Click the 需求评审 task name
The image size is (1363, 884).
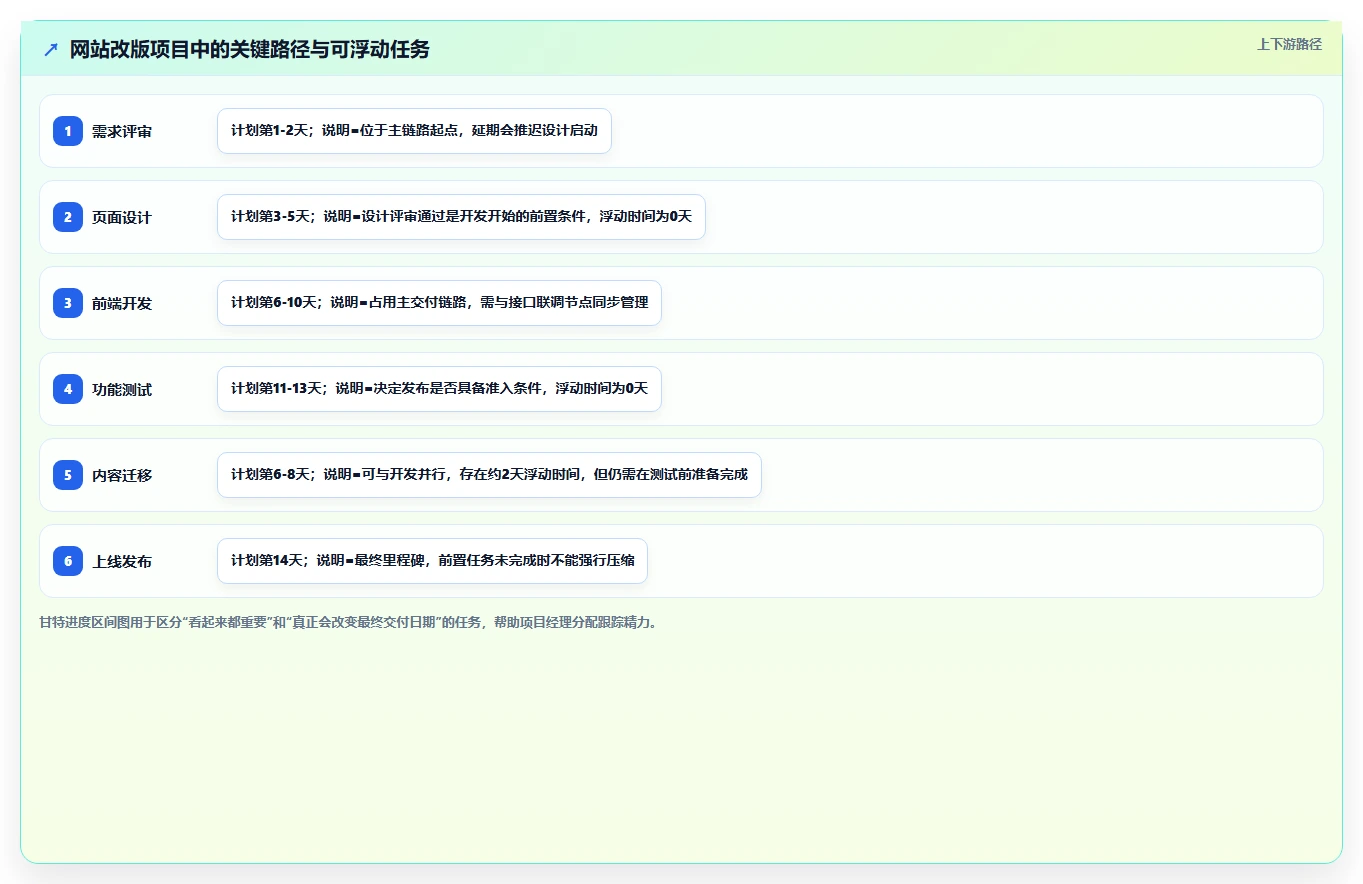[122, 131]
